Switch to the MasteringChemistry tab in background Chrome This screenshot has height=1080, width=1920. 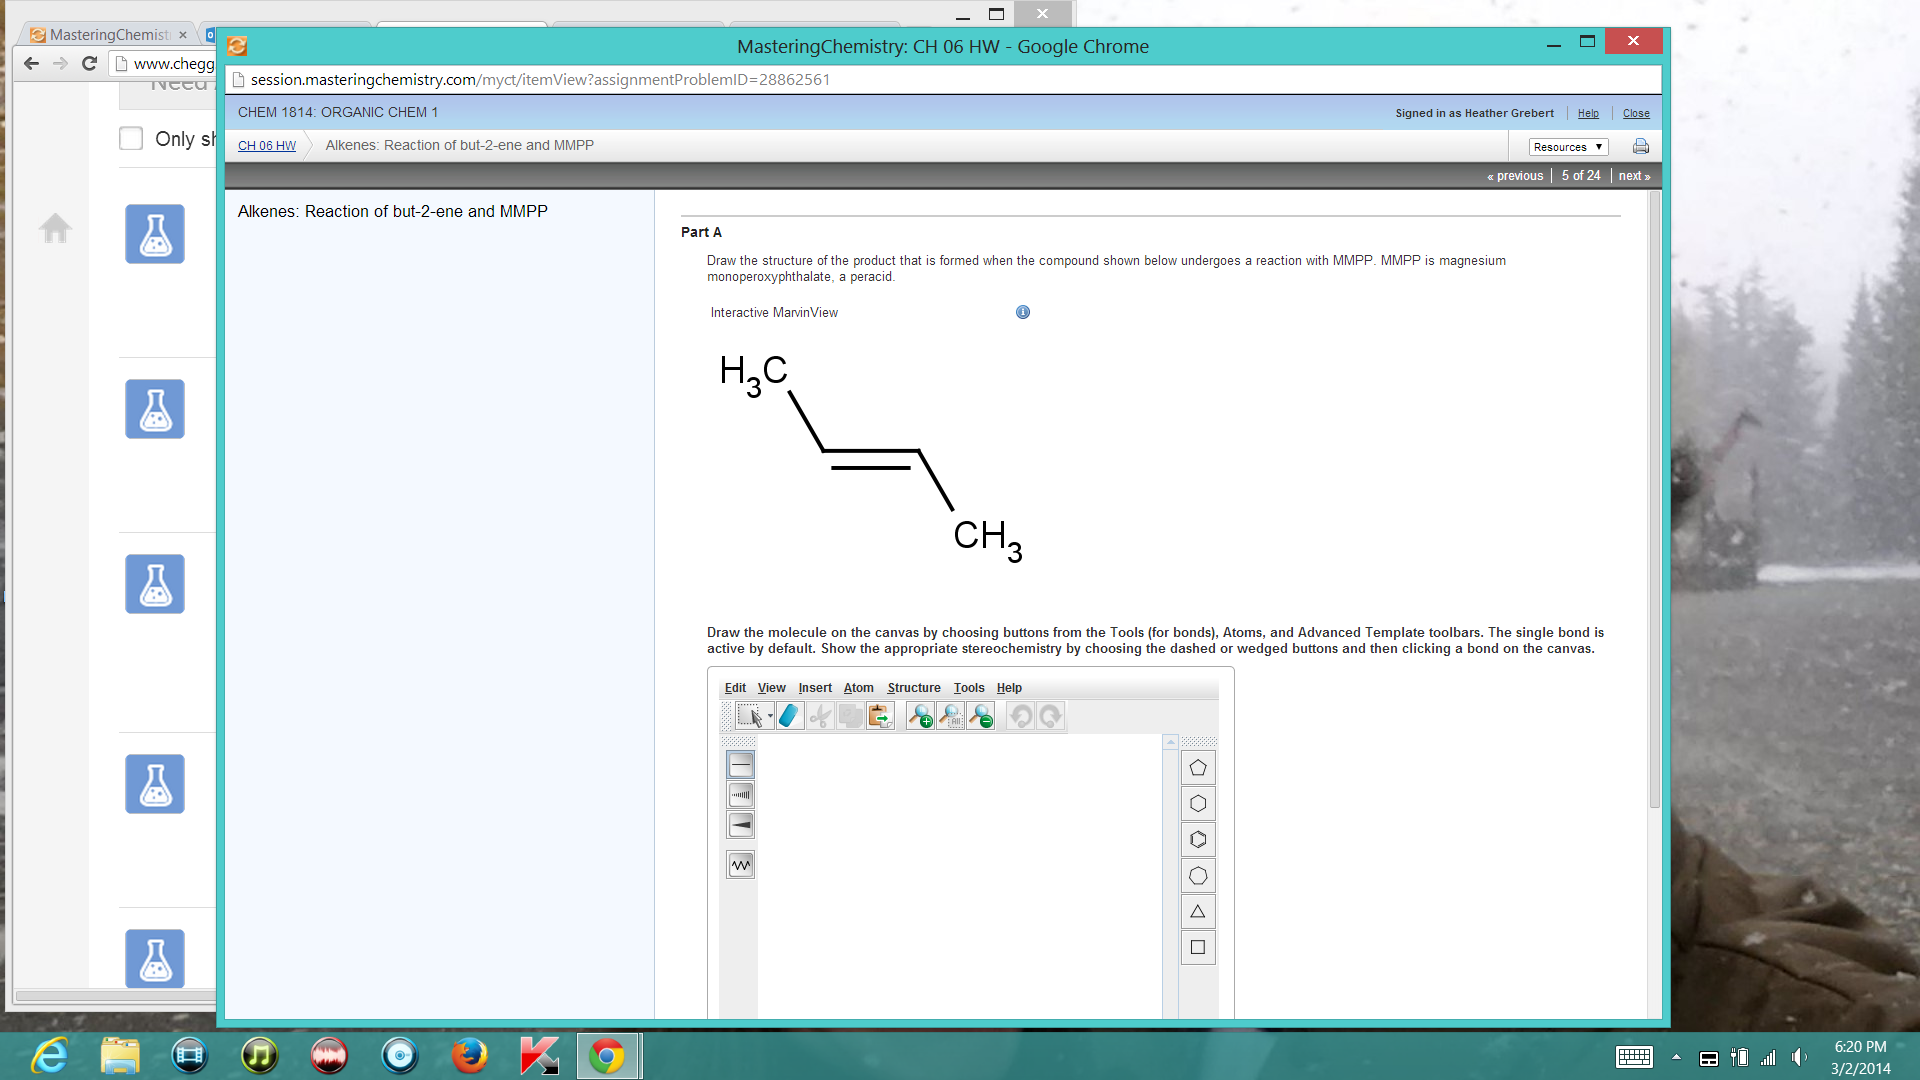pyautogui.click(x=108, y=35)
